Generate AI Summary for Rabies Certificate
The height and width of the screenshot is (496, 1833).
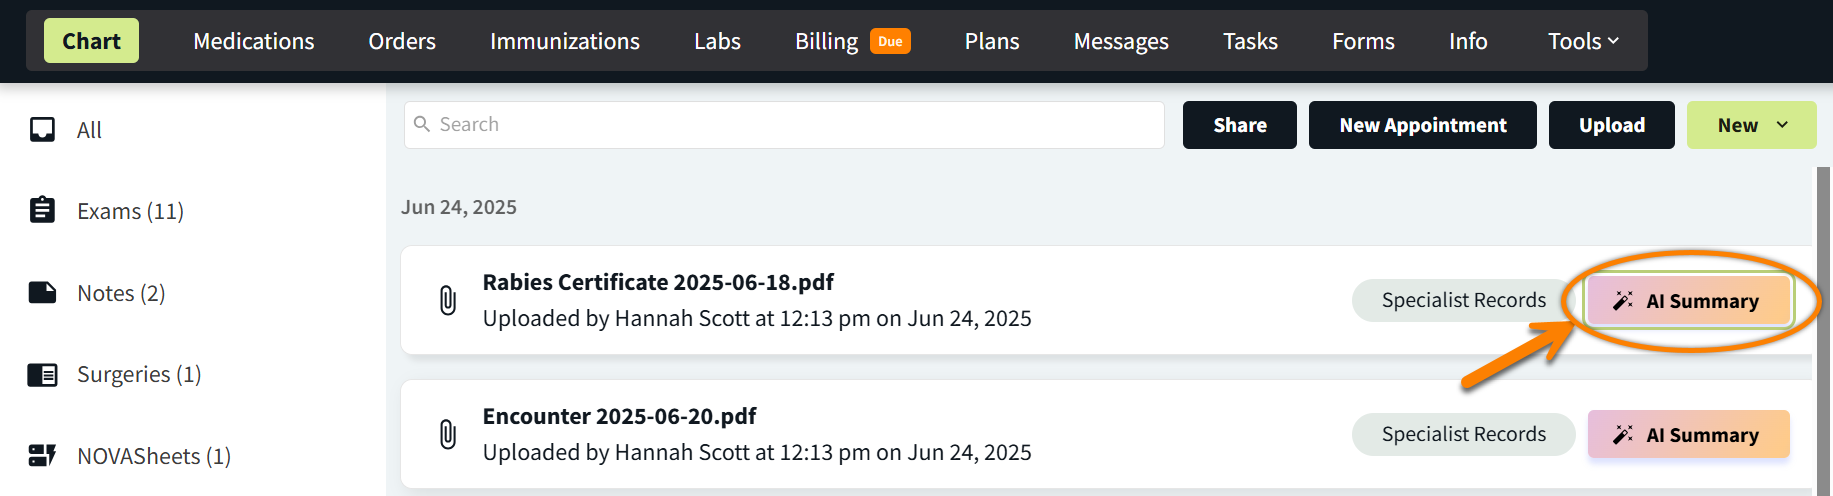(1688, 301)
